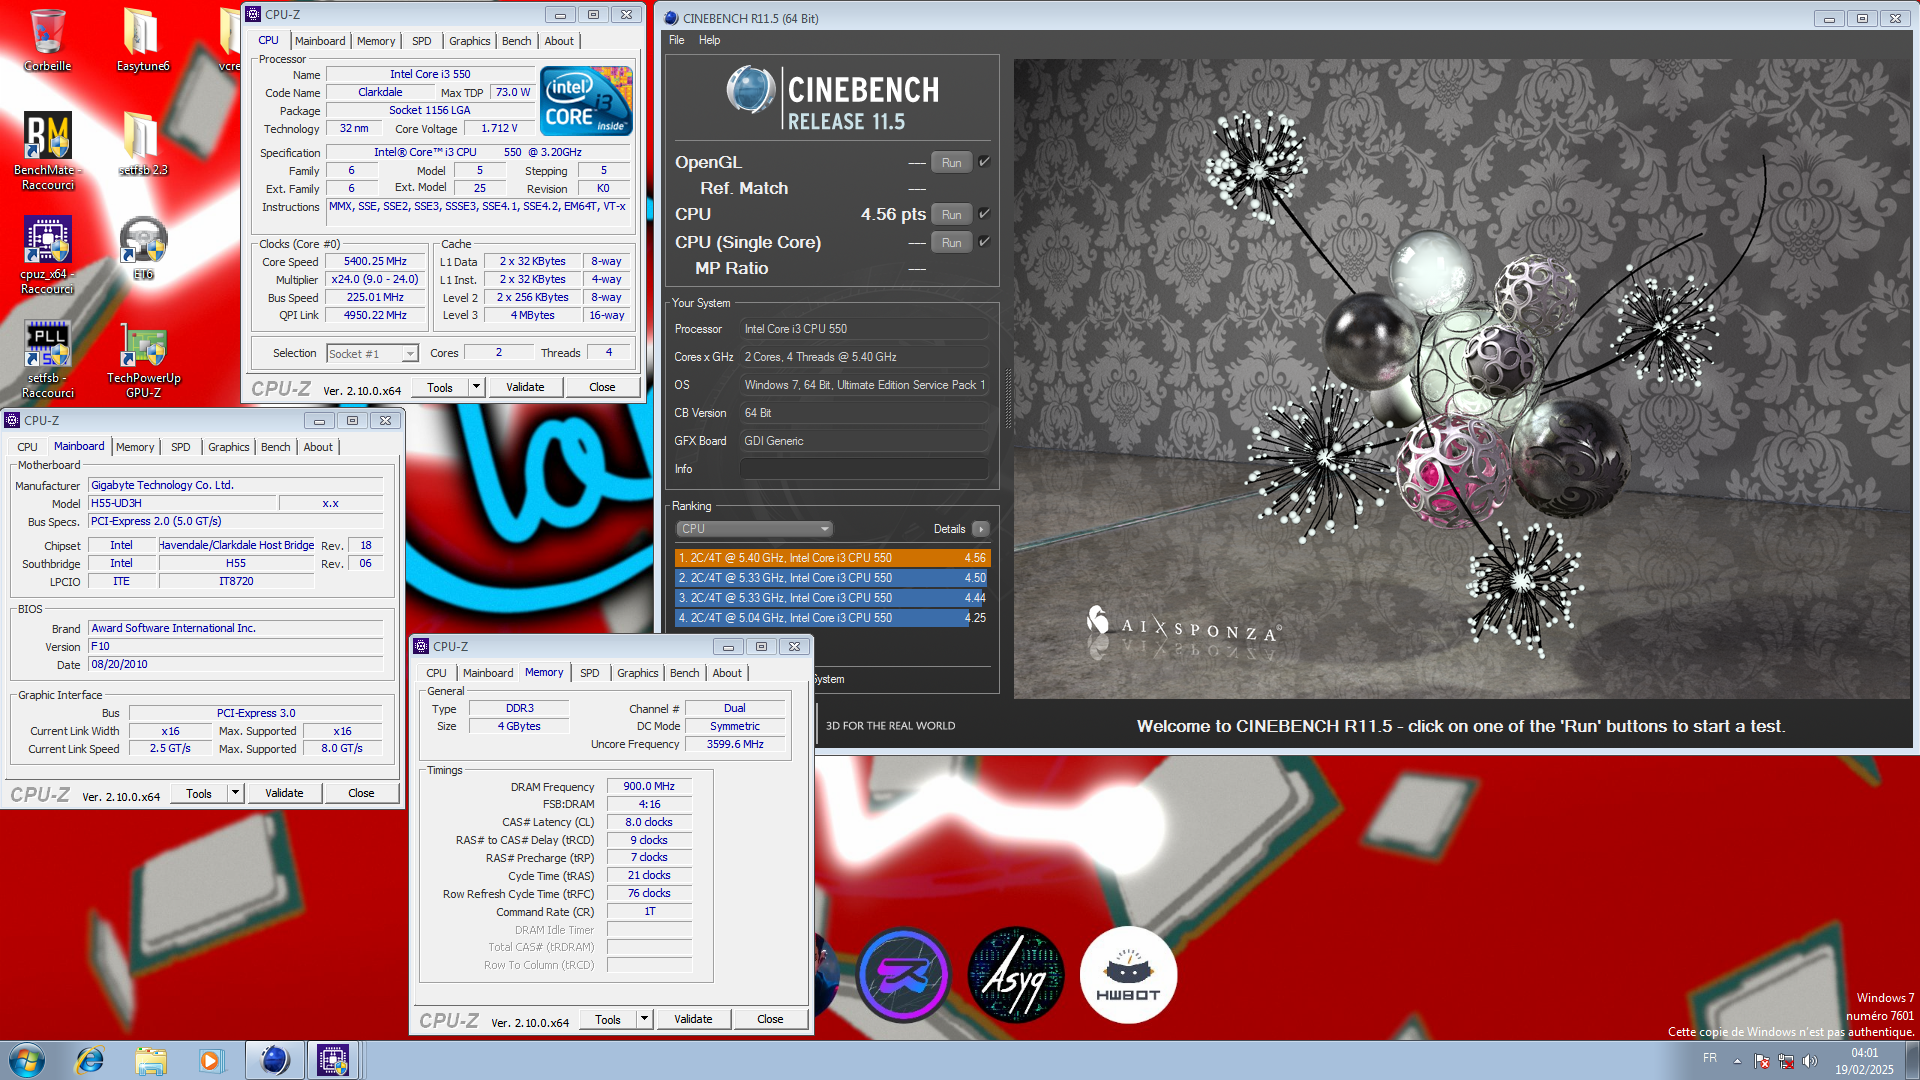The width and height of the screenshot is (1920, 1080).
Task: Toggle the CPU test checkbox
Action: 984,214
